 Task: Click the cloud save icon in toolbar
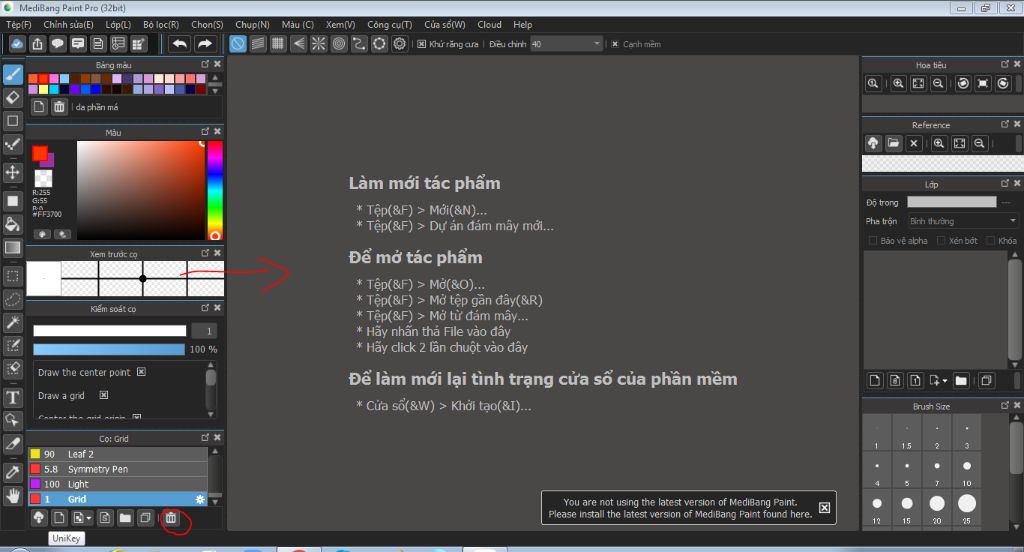[x=17, y=44]
